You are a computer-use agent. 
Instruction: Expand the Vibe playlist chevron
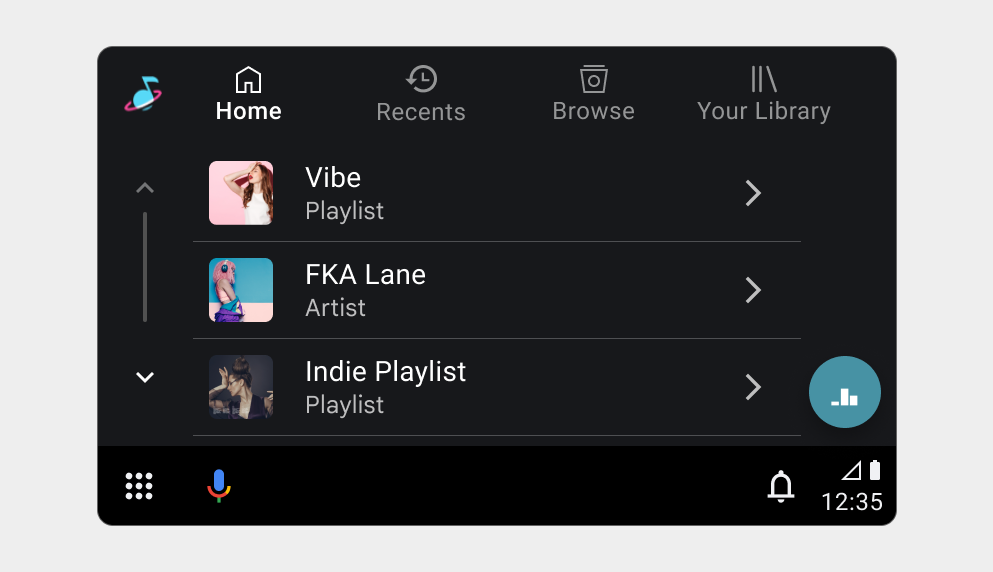[x=754, y=193]
